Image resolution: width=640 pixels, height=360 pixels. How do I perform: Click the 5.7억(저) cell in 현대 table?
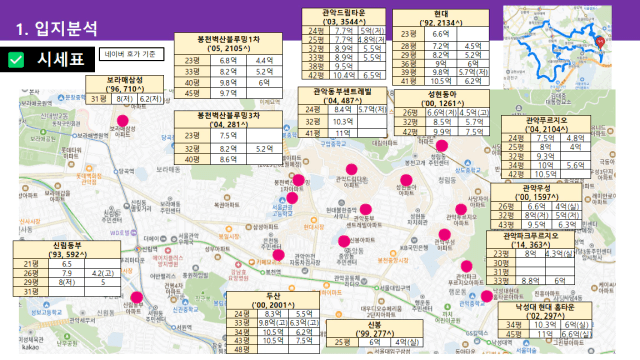(473, 72)
